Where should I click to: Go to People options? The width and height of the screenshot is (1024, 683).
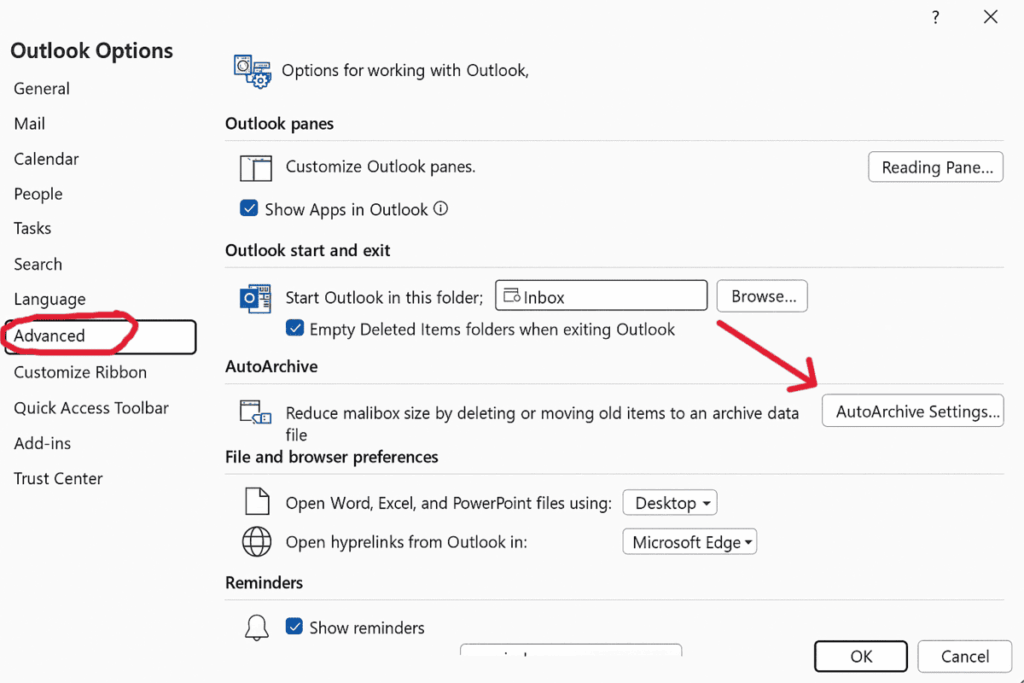pos(38,194)
